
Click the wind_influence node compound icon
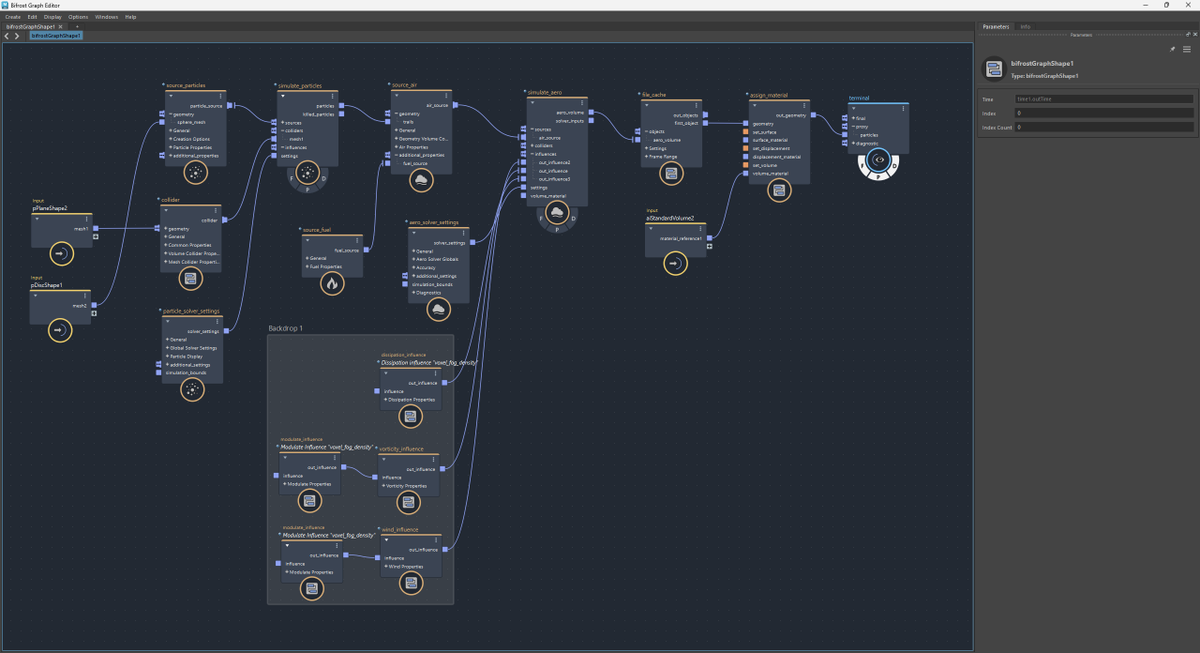(x=409, y=583)
